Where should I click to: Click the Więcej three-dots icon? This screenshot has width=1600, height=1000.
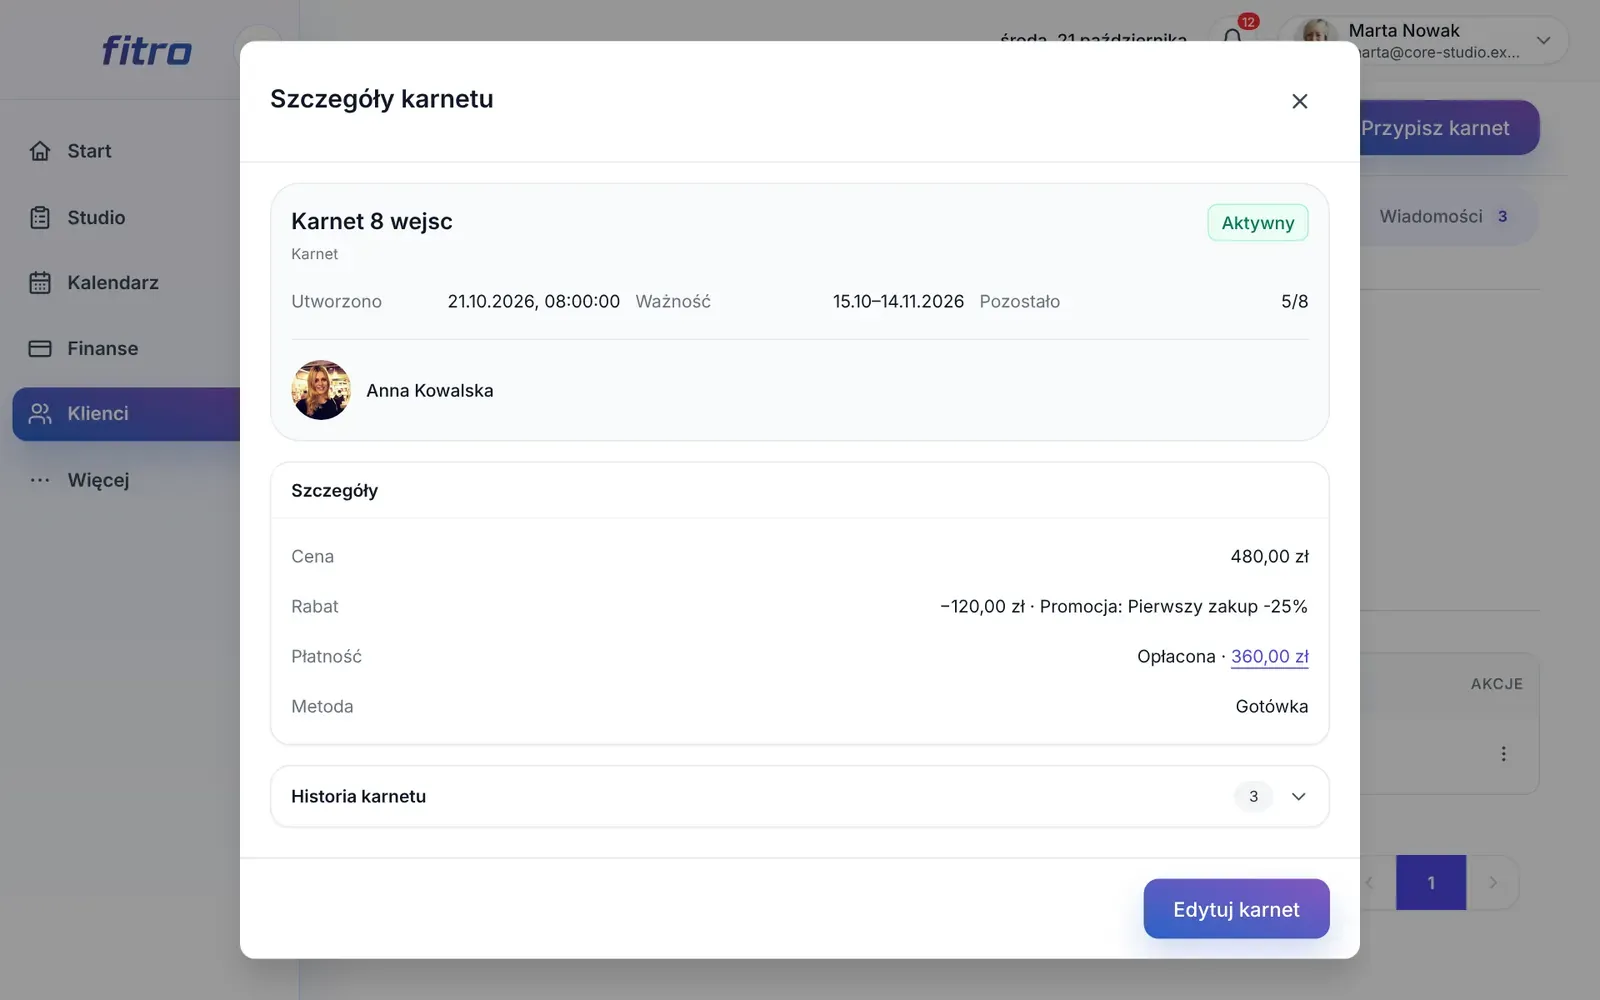[x=40, y=480]
